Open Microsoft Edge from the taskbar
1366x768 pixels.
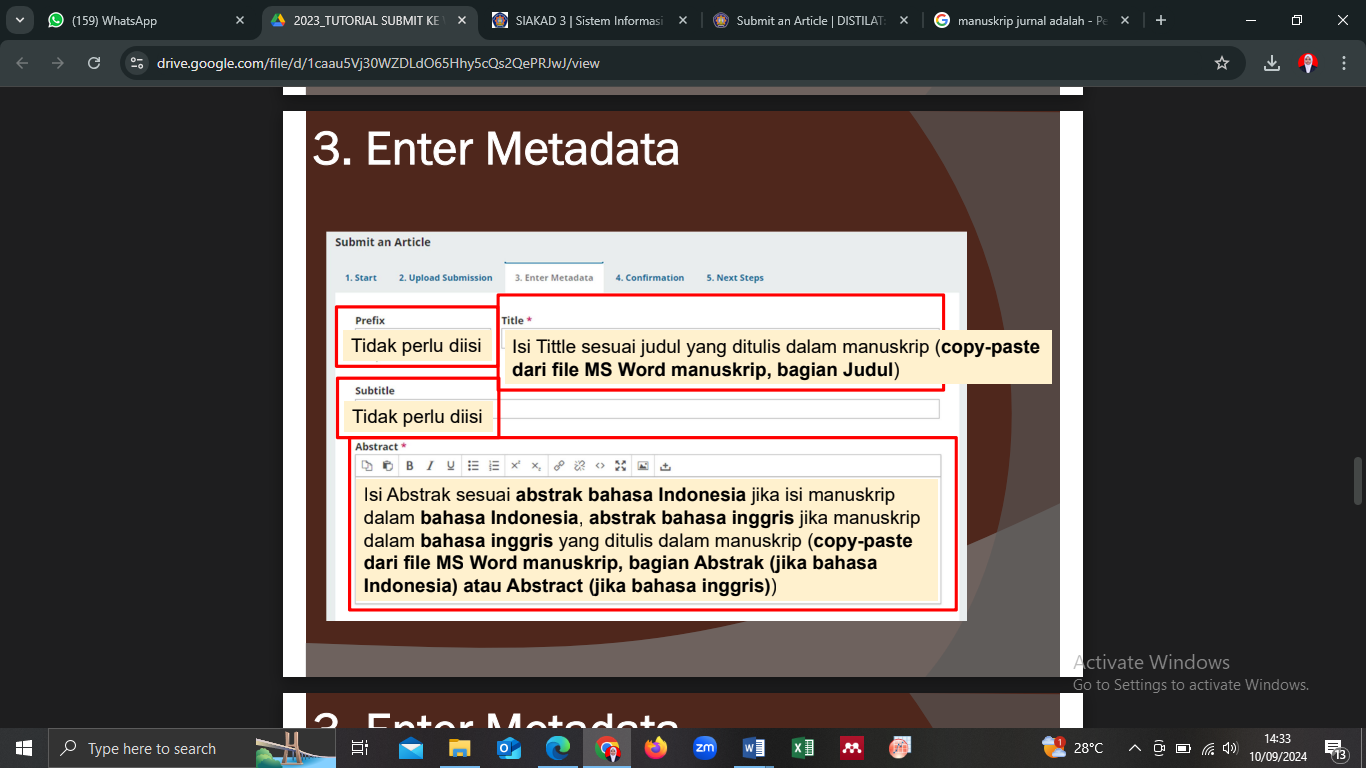[x=558, y=748]
